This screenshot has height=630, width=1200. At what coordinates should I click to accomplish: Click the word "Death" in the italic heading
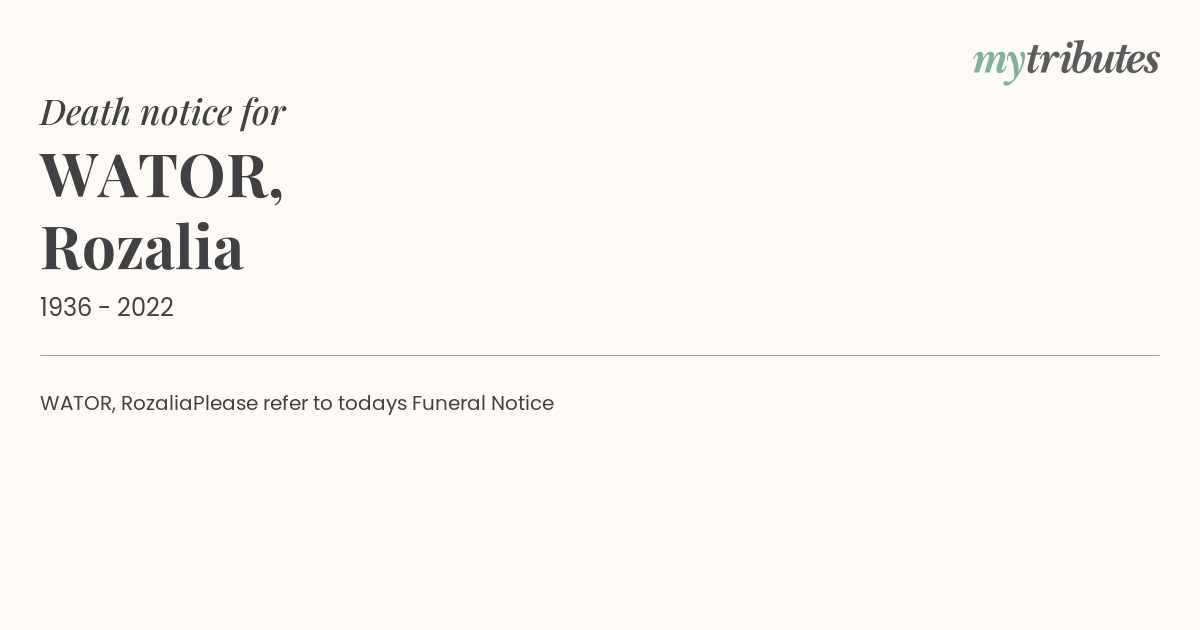pos(86,112)
